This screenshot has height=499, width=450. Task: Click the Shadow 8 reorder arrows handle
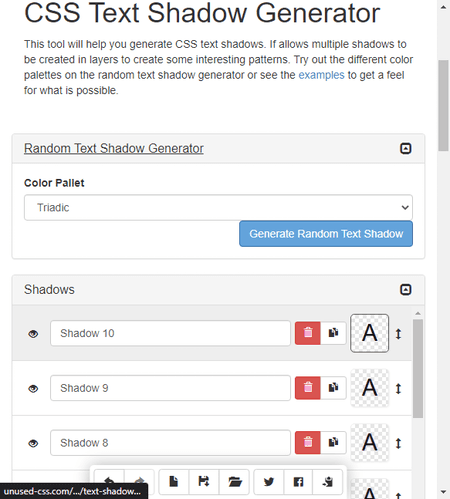(398, 443)
